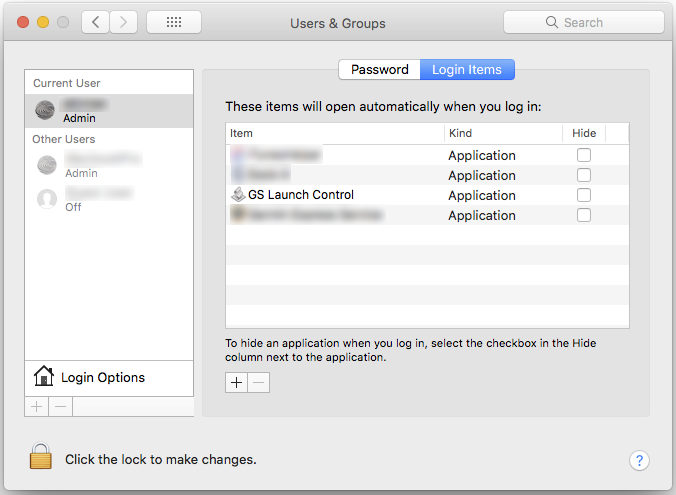Go back with the left arrow button

click(x=95, y=22)
